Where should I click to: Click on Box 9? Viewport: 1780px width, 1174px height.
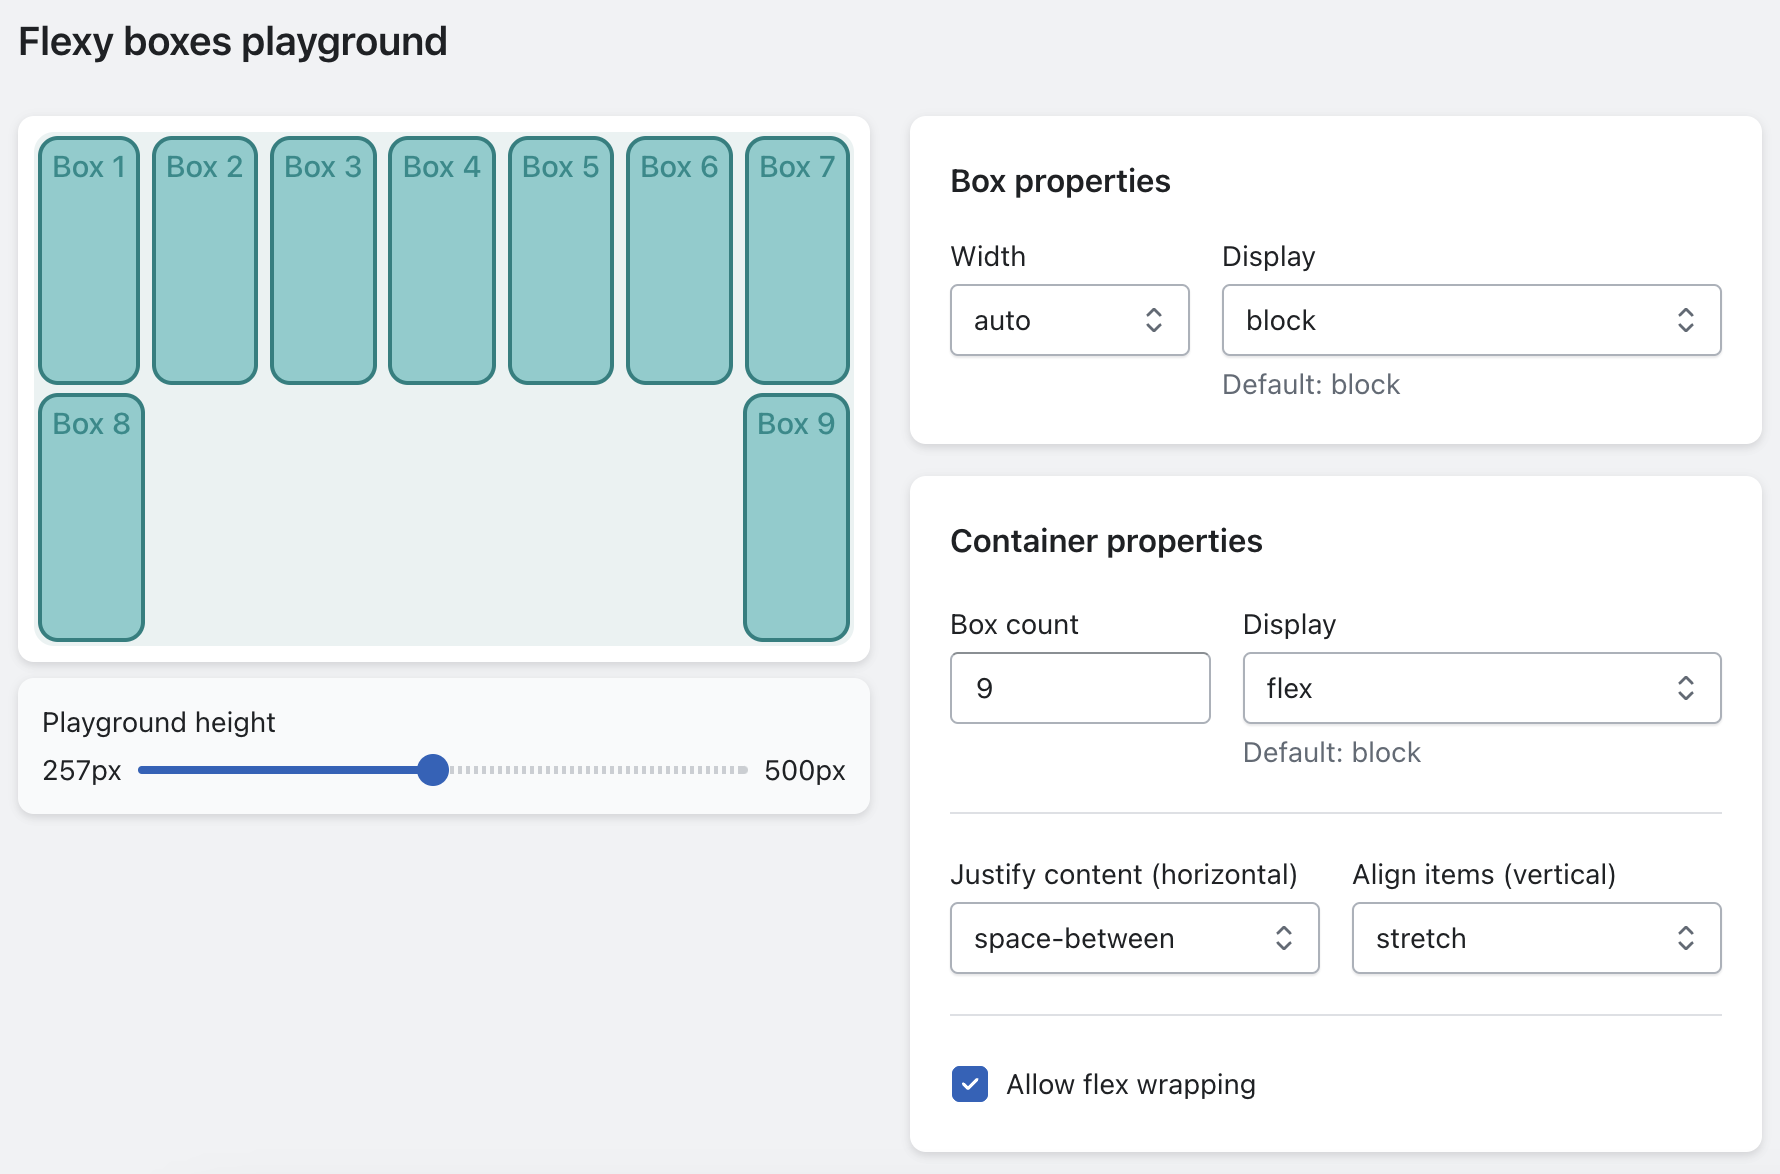click(796, 517)
